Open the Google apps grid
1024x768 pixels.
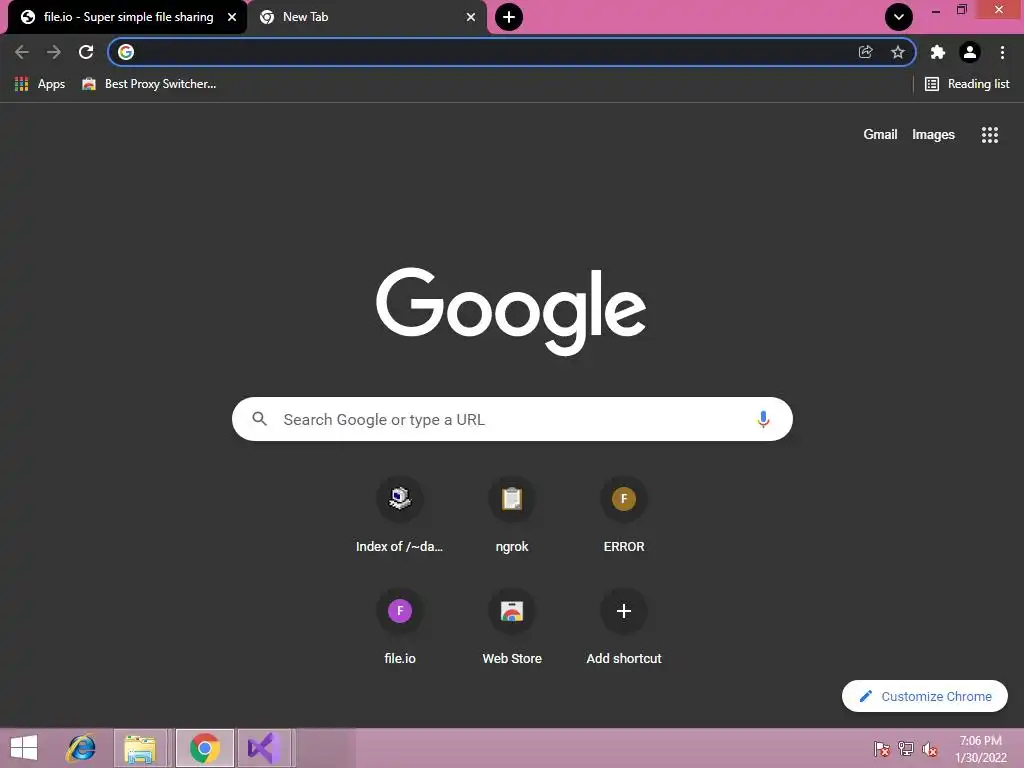click(990, 135)
